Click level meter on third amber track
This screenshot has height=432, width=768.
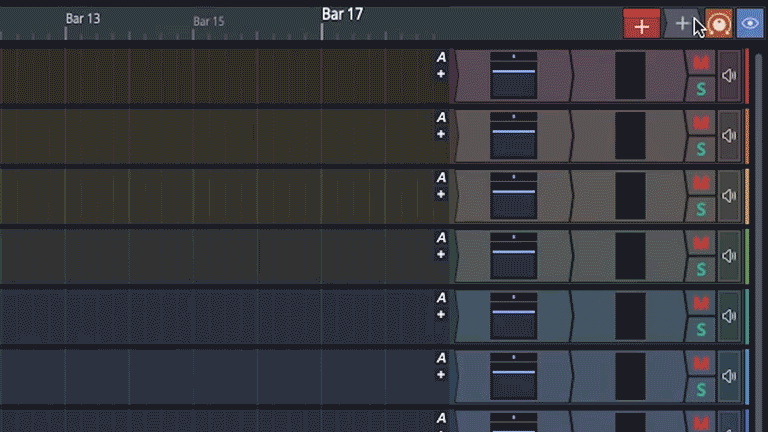(630, 196)
